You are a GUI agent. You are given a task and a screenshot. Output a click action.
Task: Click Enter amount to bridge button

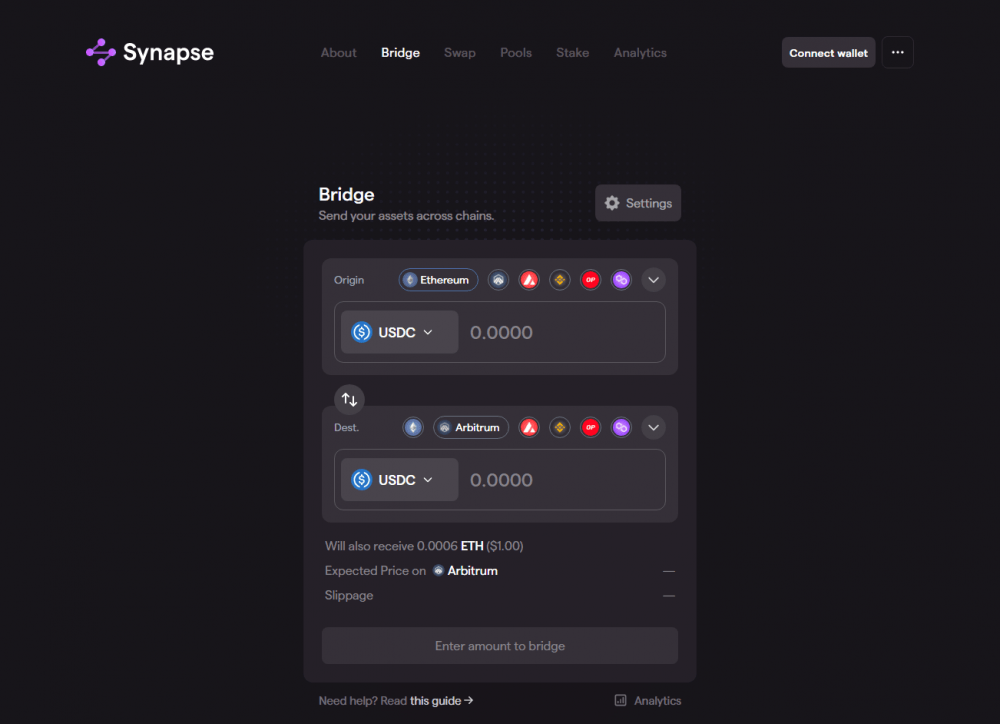(x=499, y=646)
